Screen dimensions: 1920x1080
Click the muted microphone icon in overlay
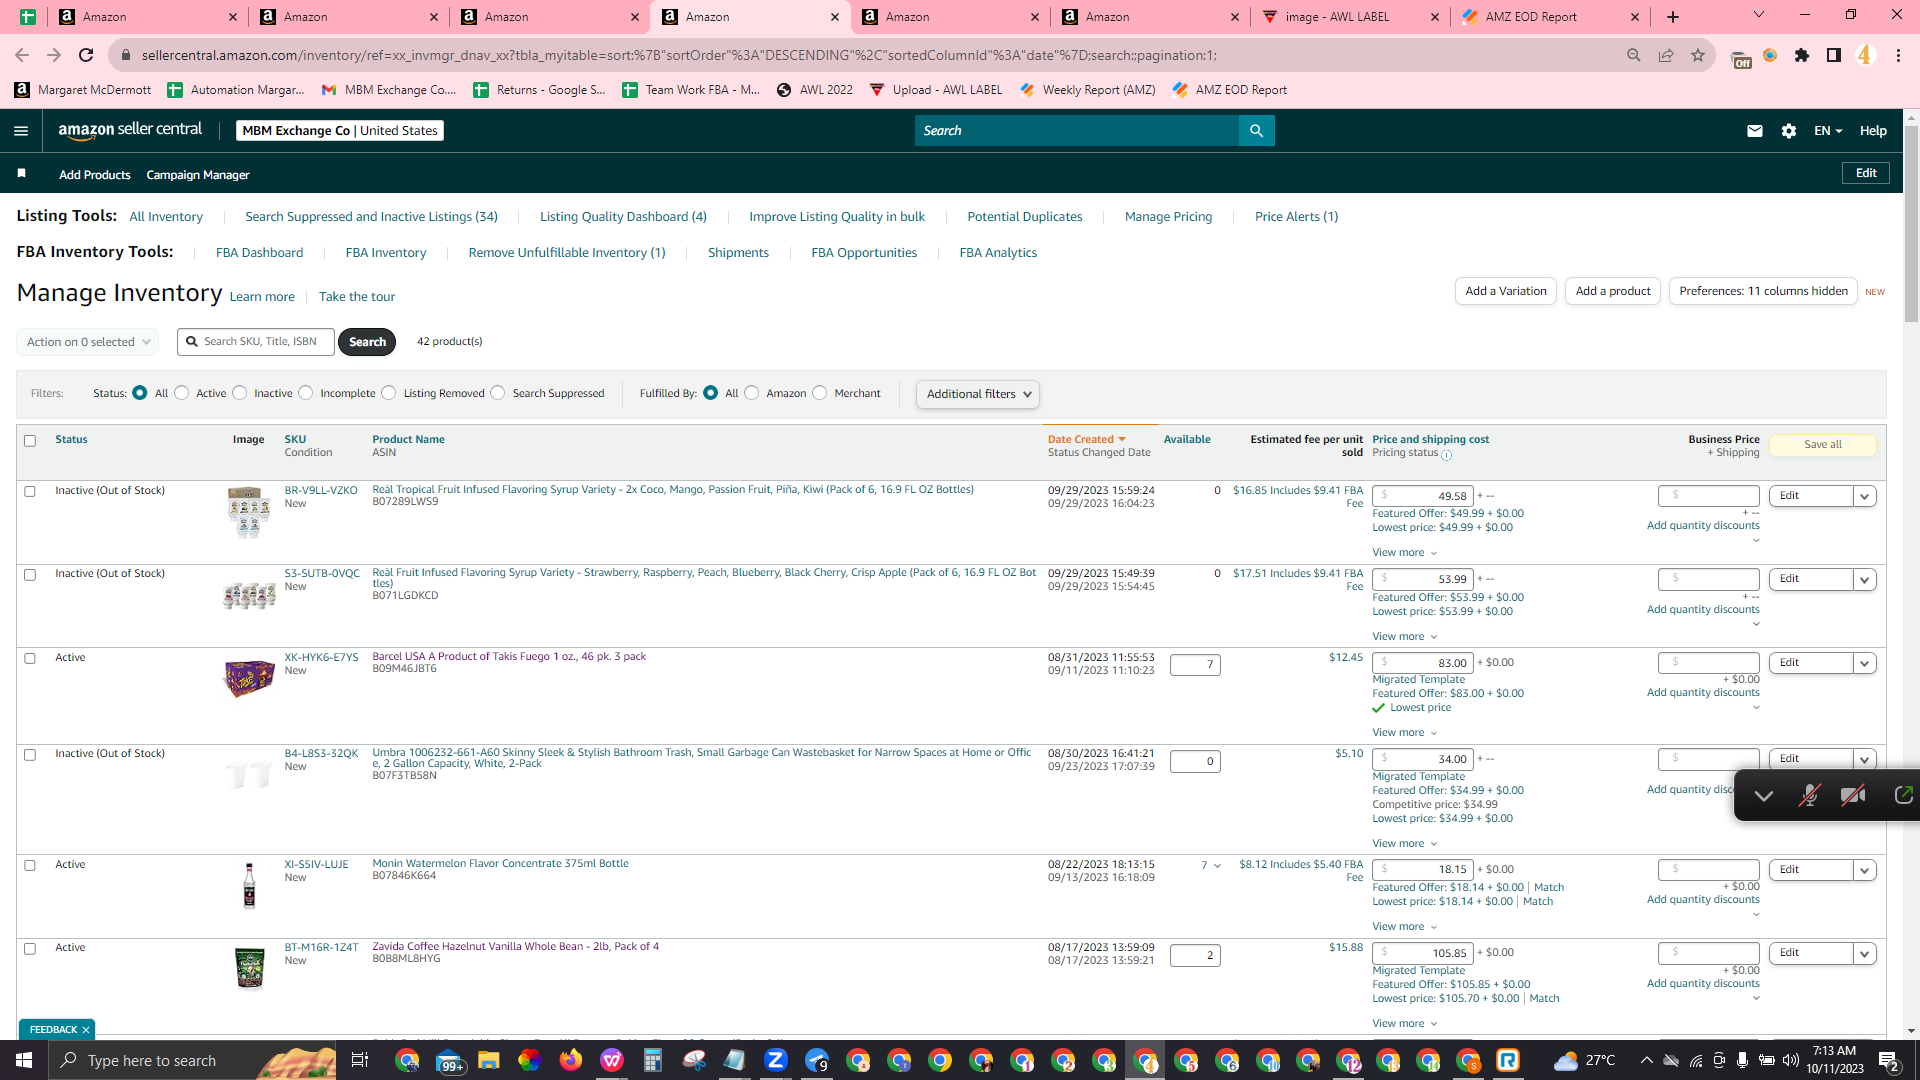coord(1809,796)
